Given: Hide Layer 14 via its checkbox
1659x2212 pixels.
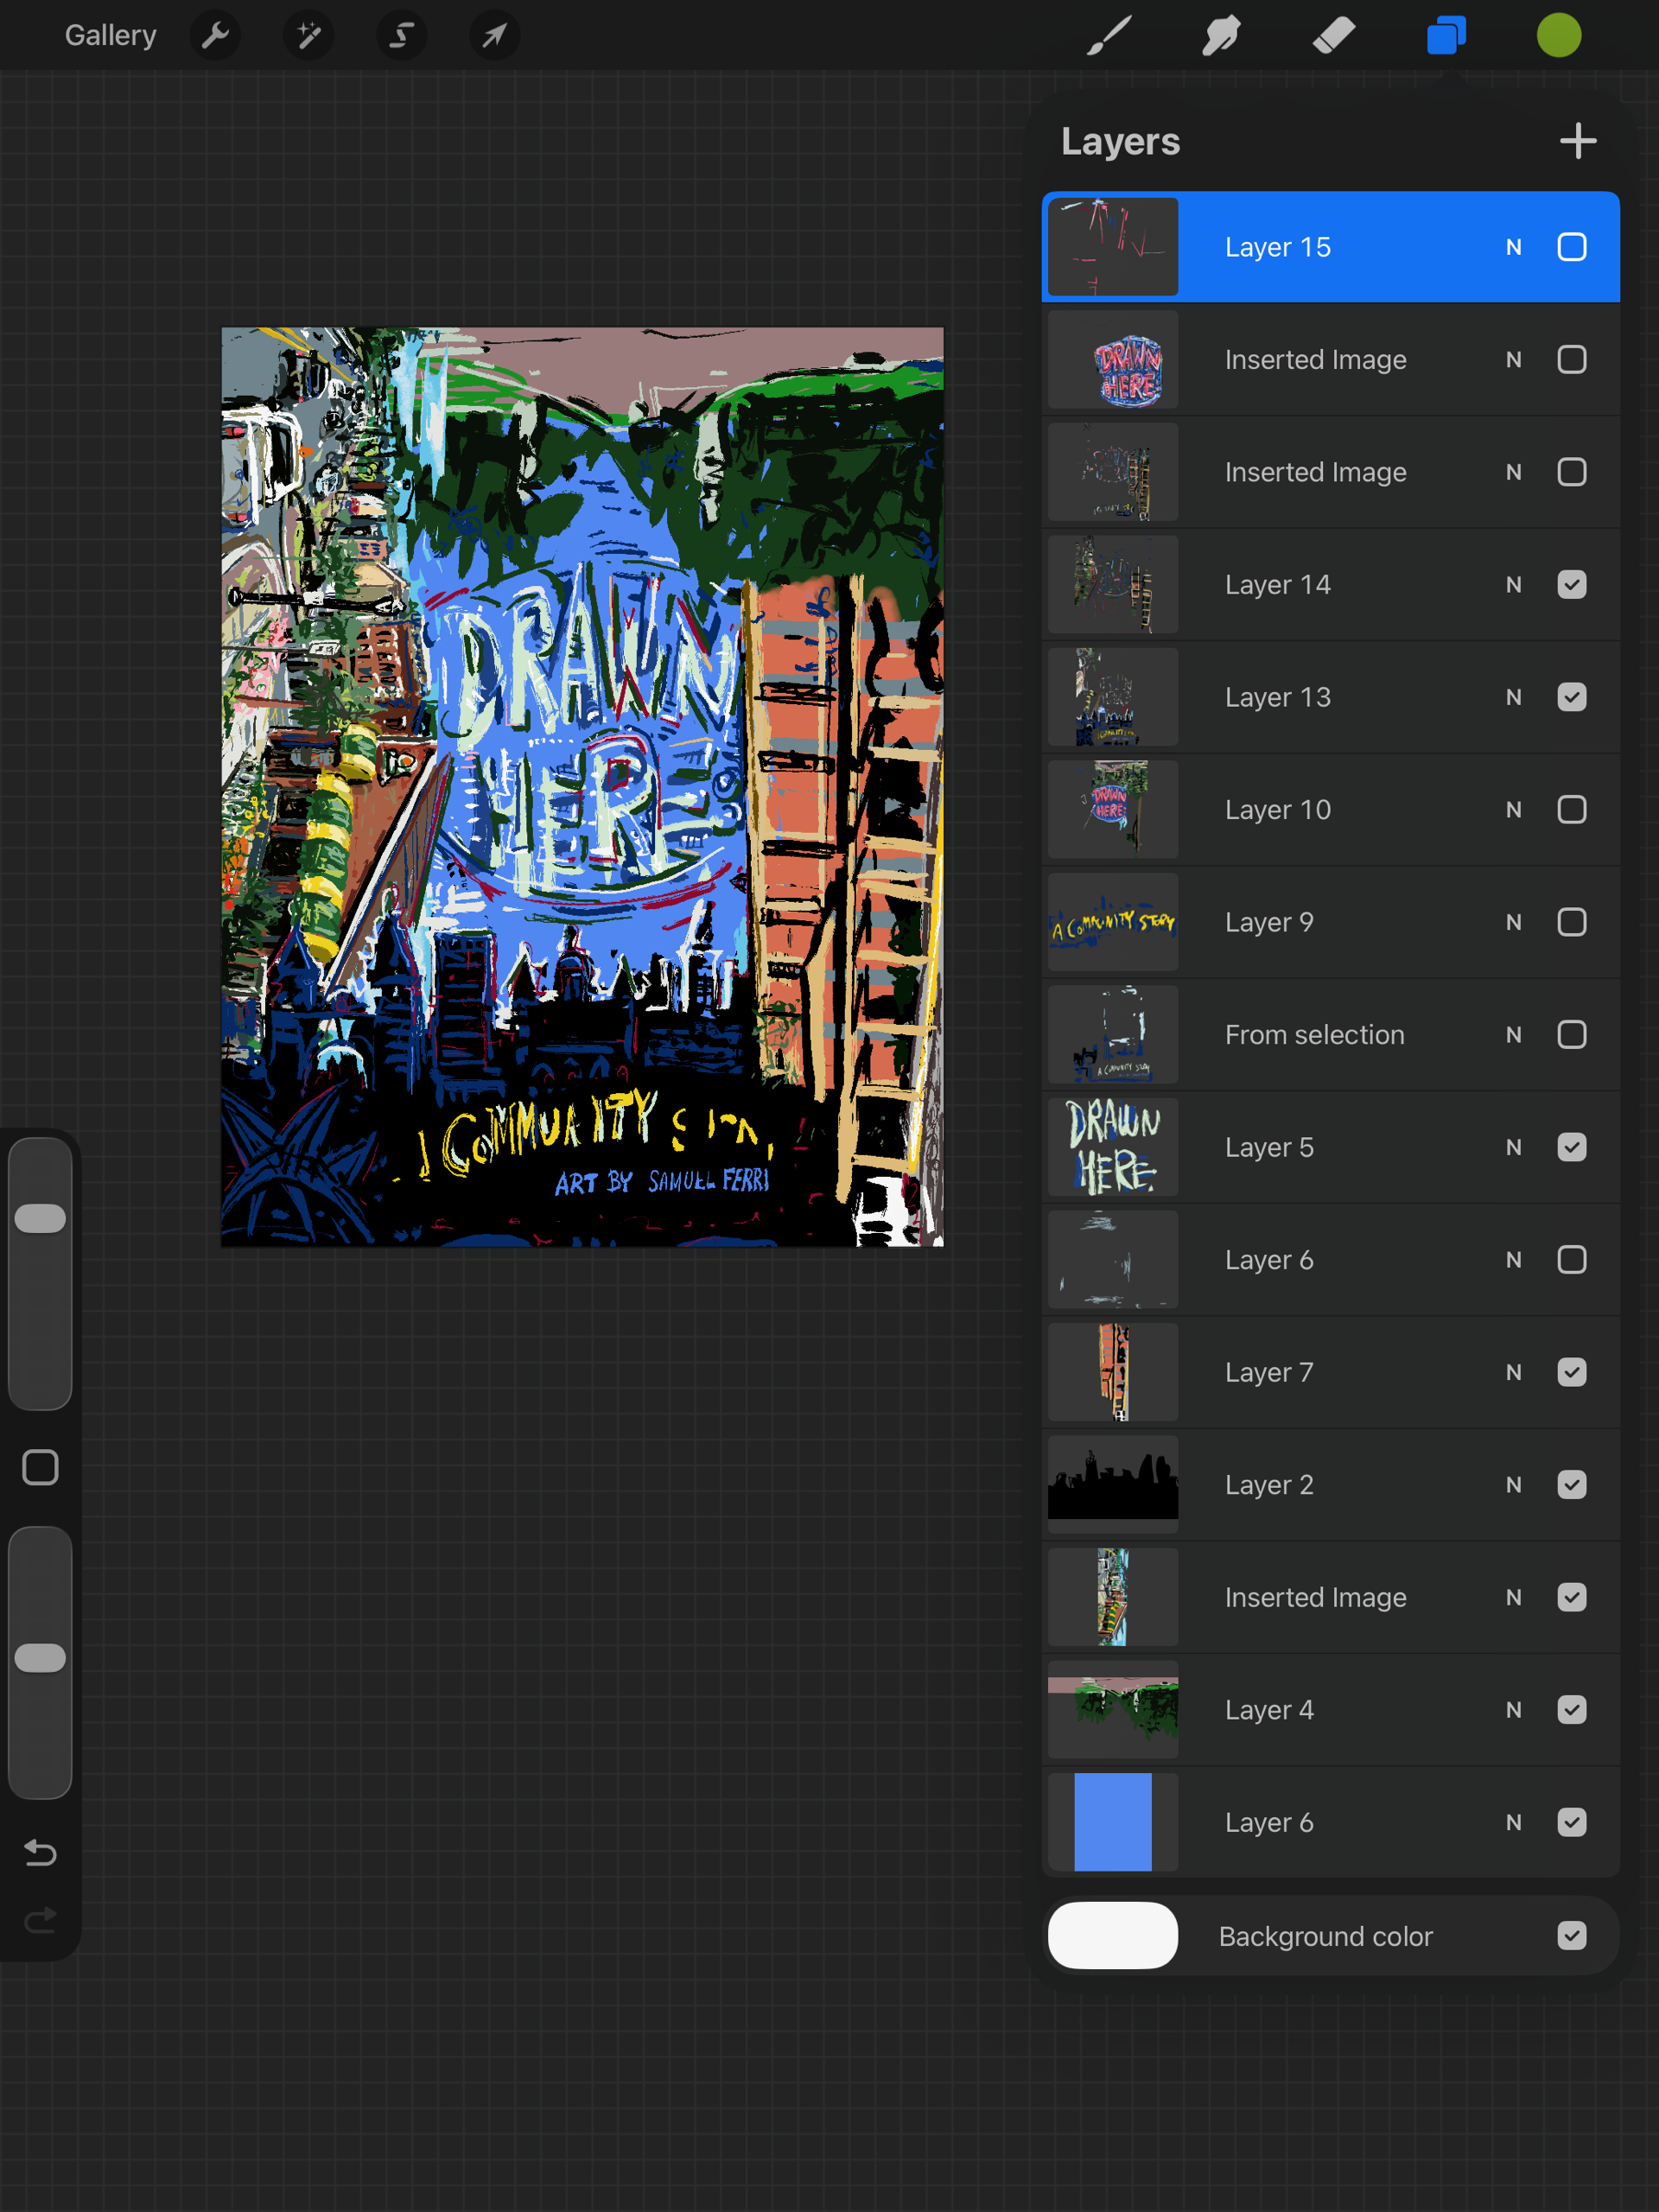Looking at the screenshot, I should tap(1571, 584).
